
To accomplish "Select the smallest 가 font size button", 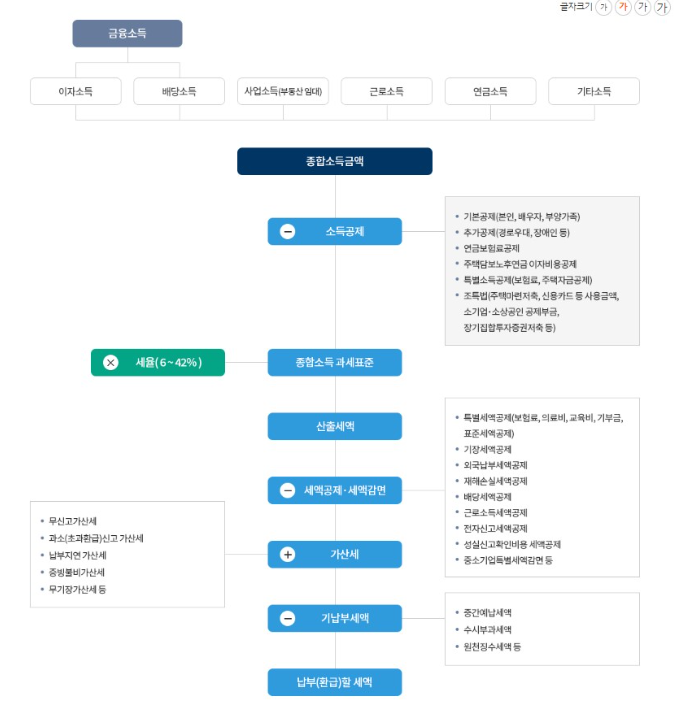I will (604, 7).
